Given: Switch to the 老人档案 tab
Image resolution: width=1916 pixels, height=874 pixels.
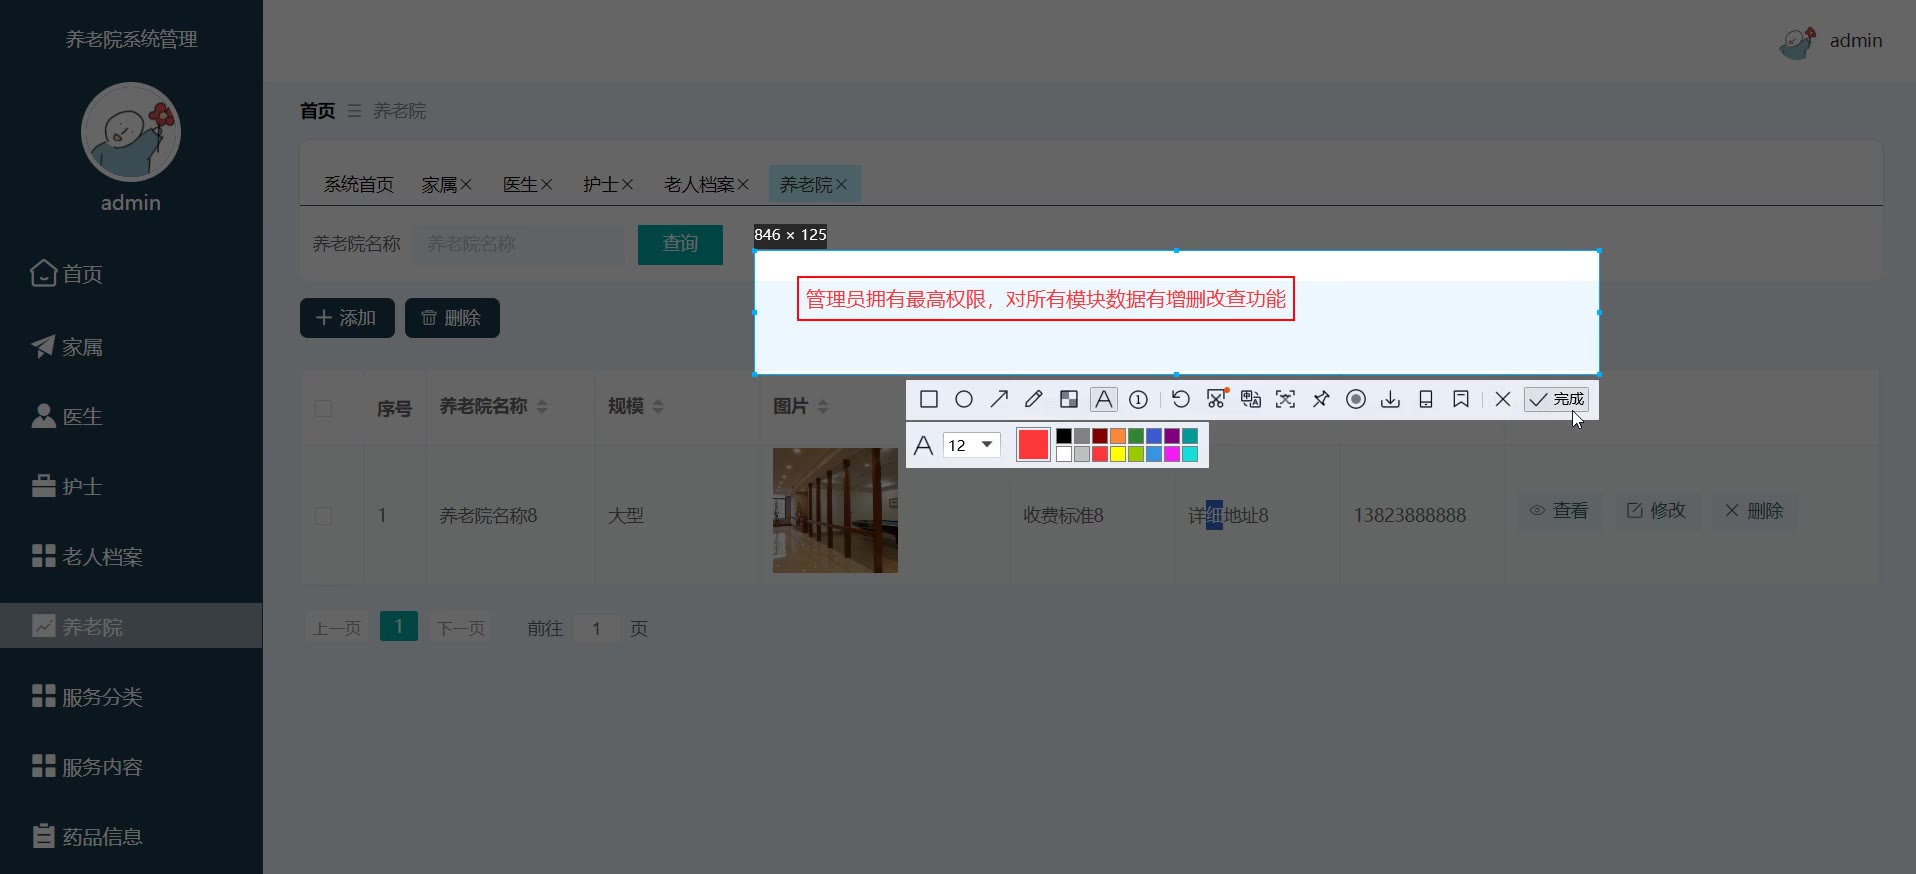Looking at the screenshot, I should (x=699, y=185).
